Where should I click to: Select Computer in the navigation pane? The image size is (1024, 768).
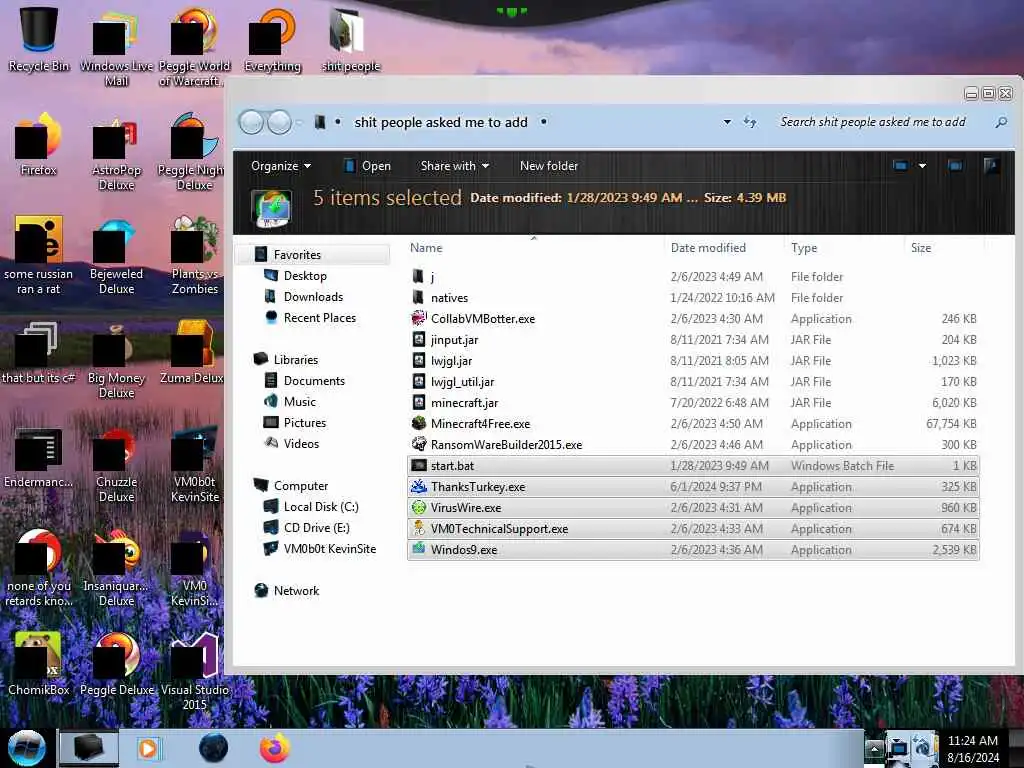[300, 486]
